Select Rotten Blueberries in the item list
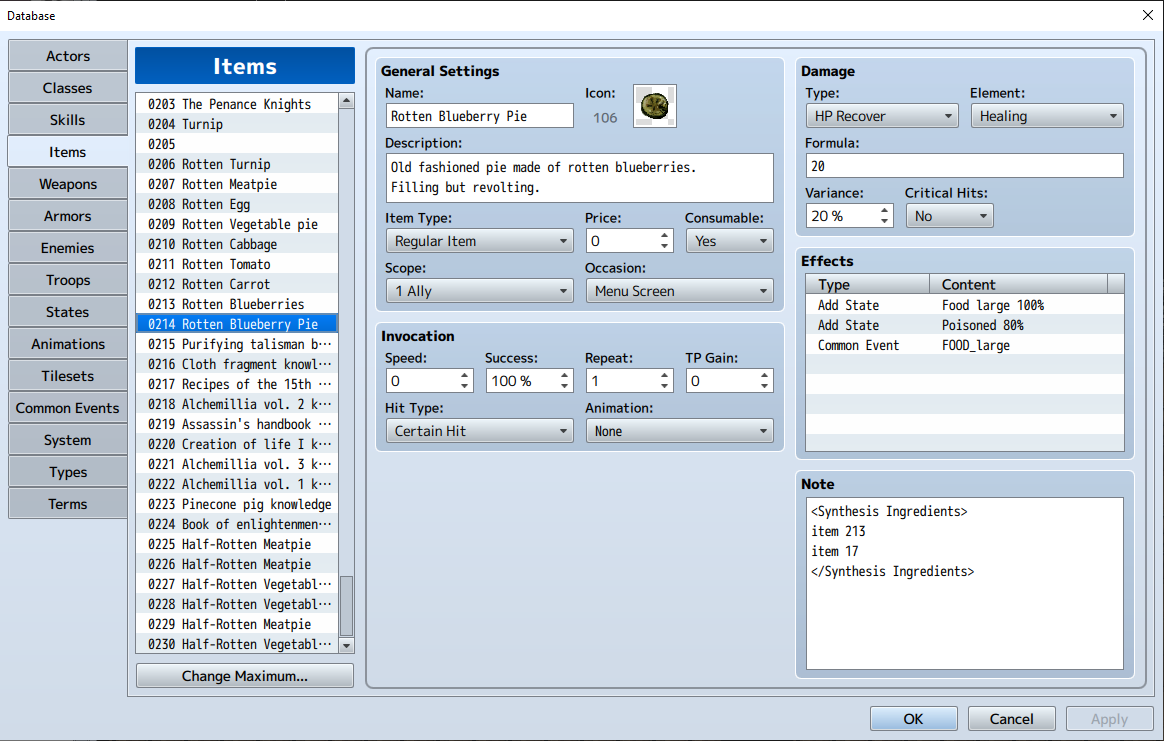Screen dimensions: 1164x741 (242, 304)
